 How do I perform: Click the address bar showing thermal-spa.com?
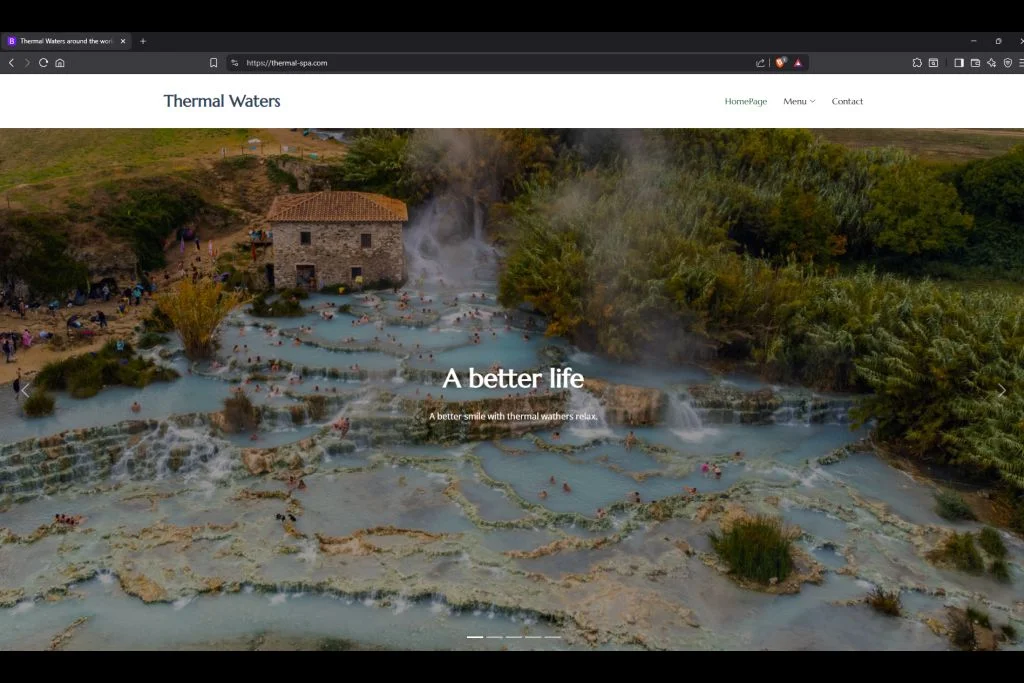(x=490, y=63)
